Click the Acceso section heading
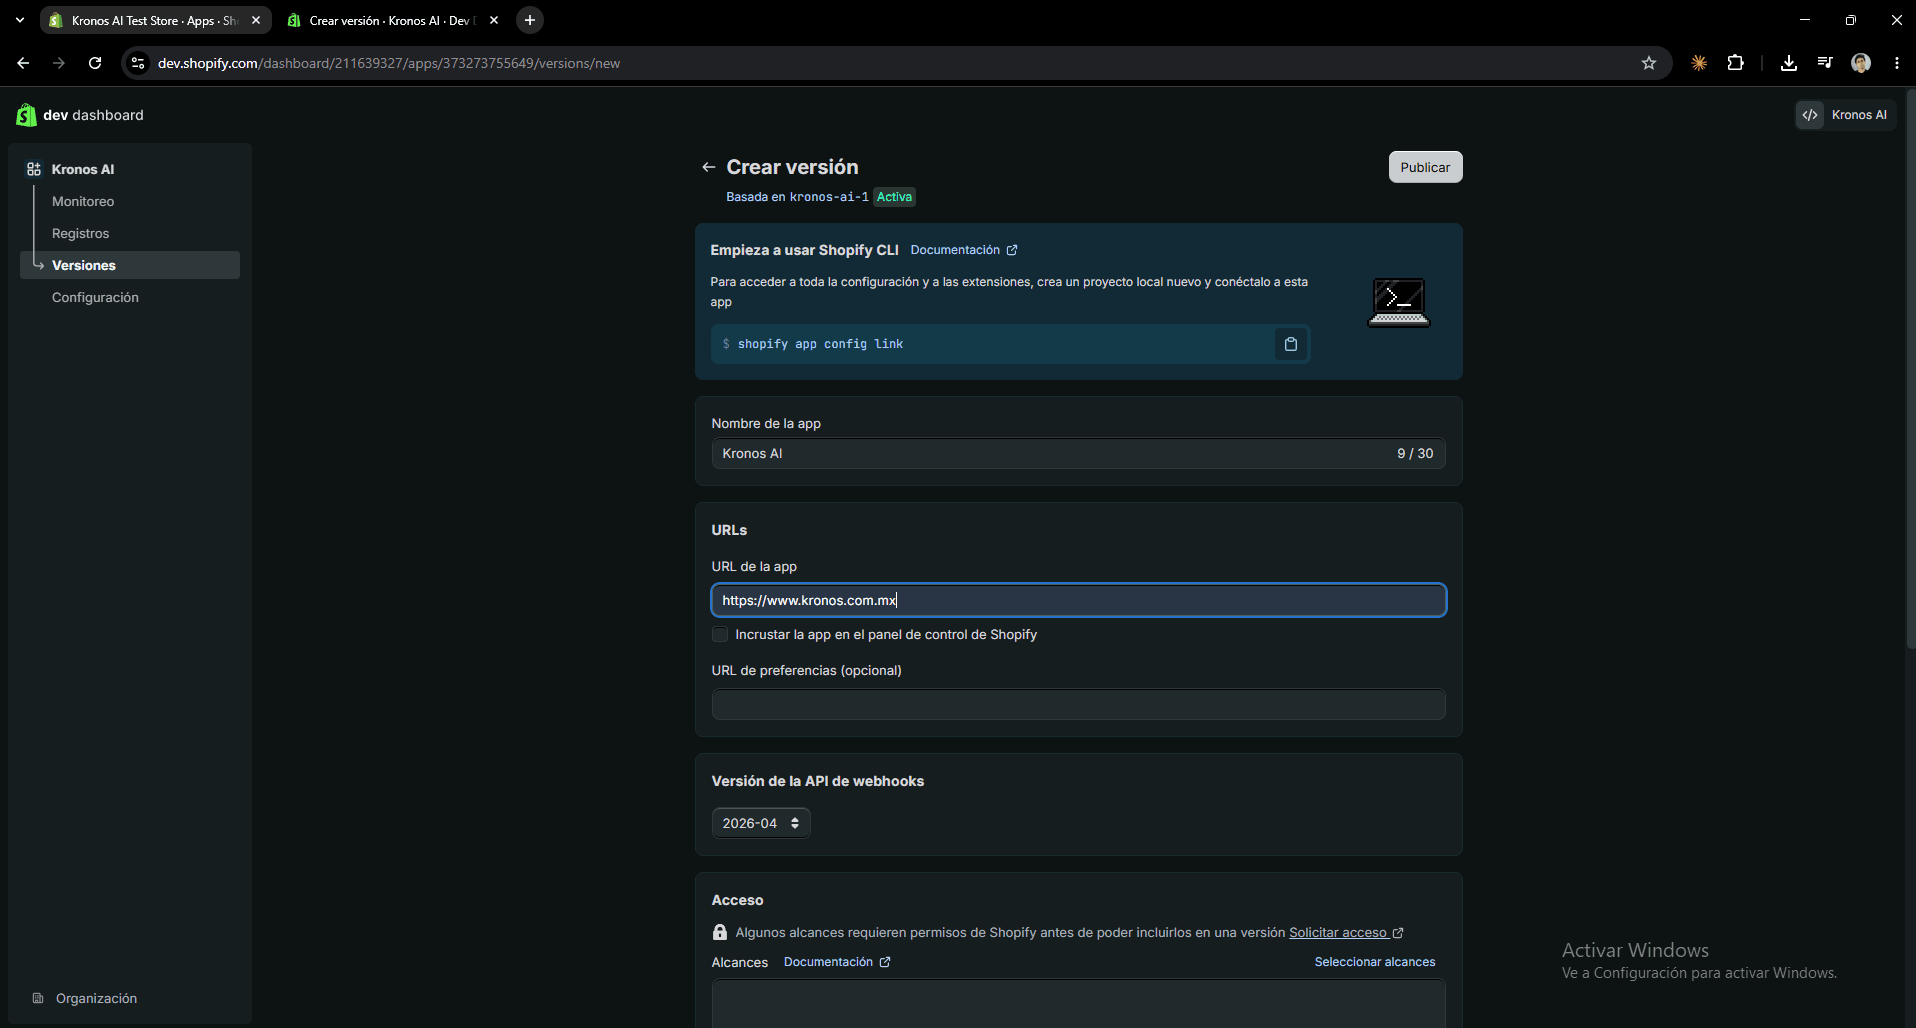 (737, 900)
